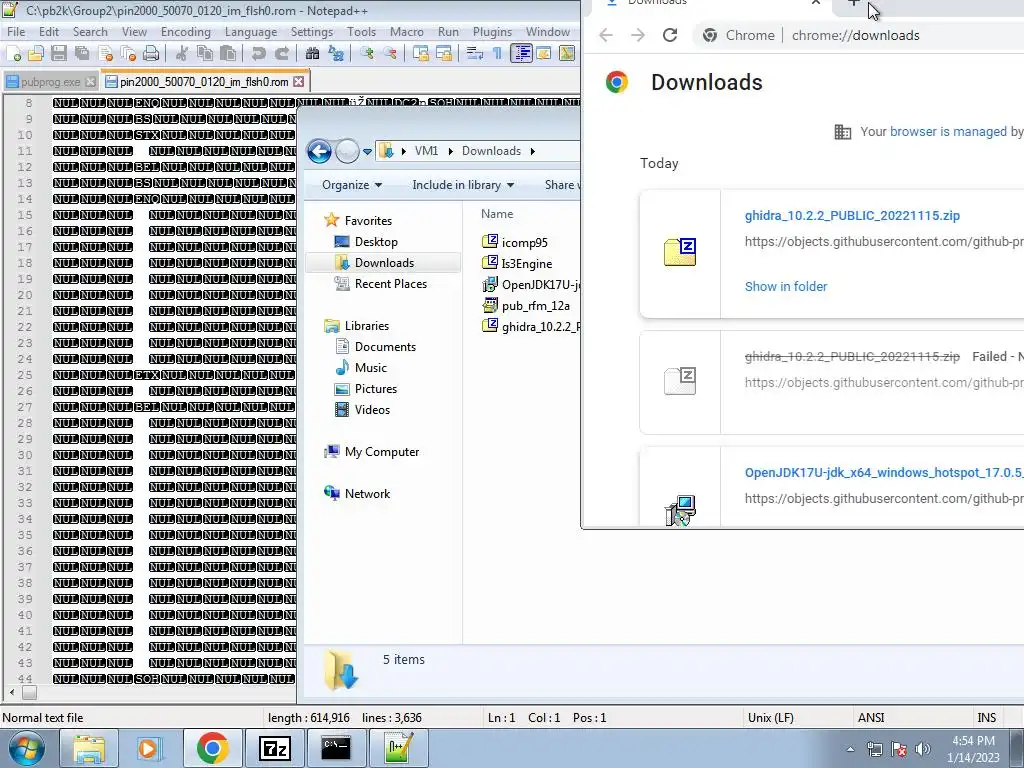Open the File menu in Notepad++
This screenshot has width=1024, height=768.
click(x=16, y=31)
